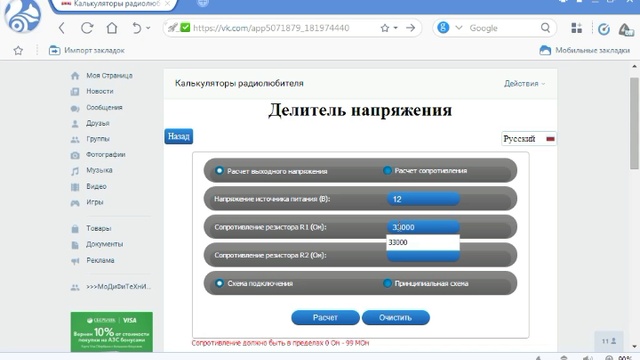Click the supply voltage field showing 12
Viewport: 640px width, 360px height.
pos(423,199)
